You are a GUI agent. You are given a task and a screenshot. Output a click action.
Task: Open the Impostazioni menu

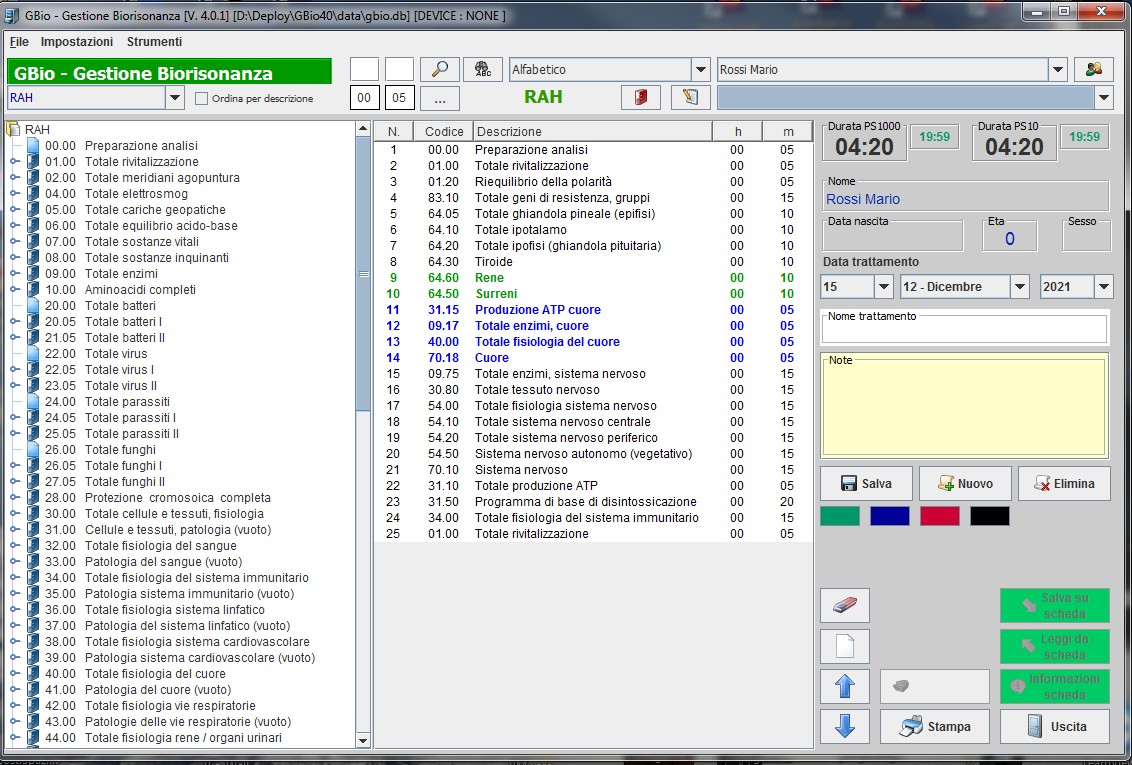click(77, 42)
